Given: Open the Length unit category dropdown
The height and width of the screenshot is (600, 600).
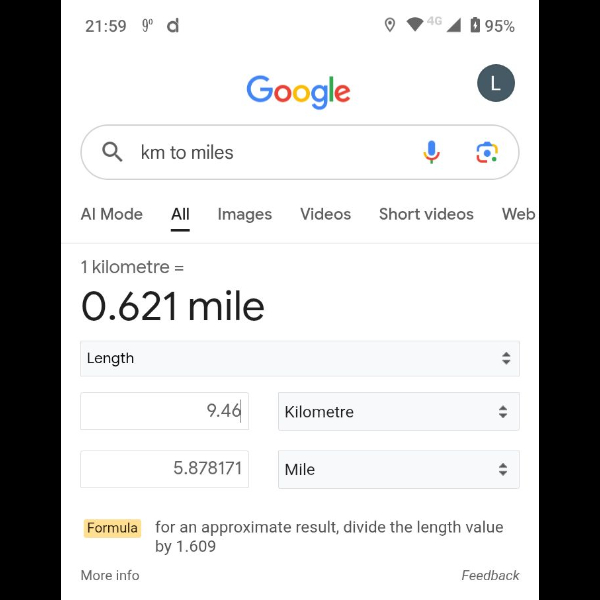Looking at the screenshot, I should click(x=299, y=358).
